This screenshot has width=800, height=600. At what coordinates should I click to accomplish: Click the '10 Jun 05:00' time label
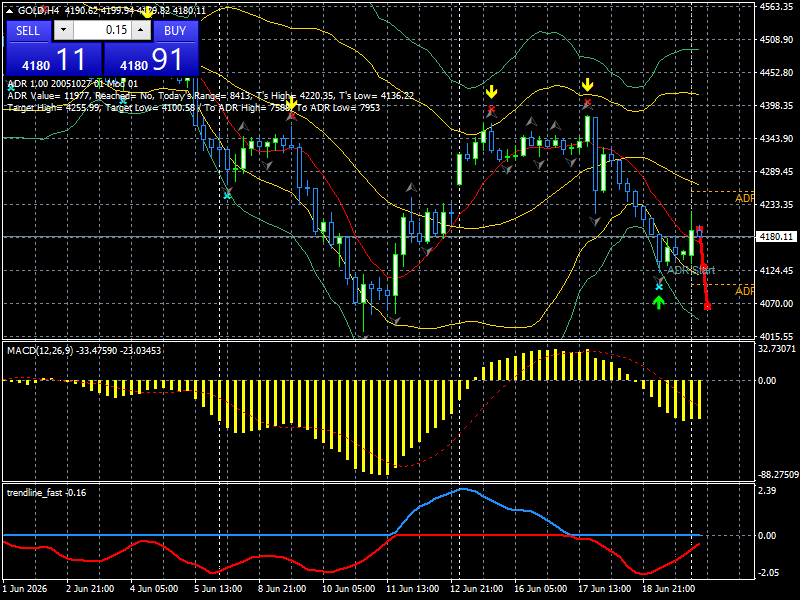pos(348,589)
